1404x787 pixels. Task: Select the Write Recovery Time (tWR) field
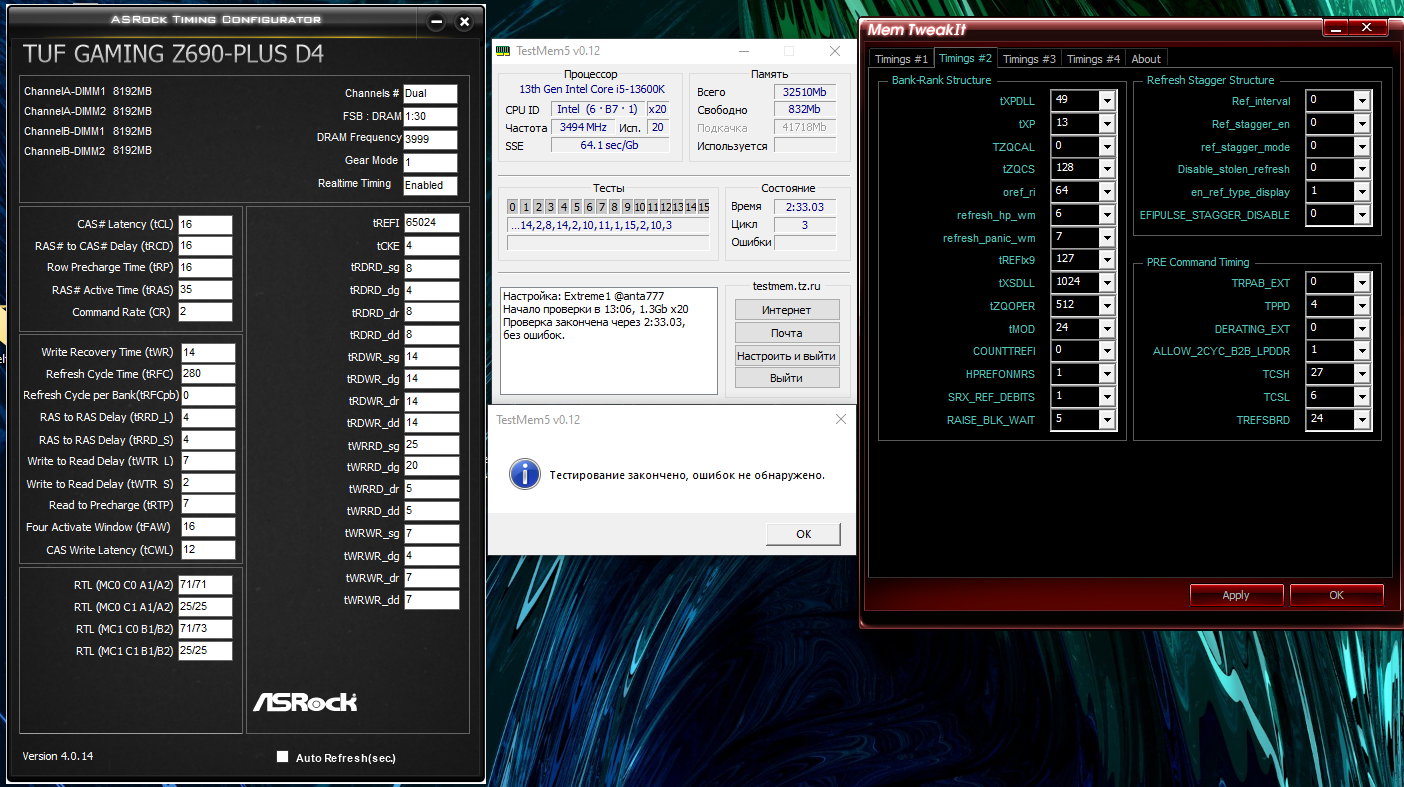coord(208,352)
